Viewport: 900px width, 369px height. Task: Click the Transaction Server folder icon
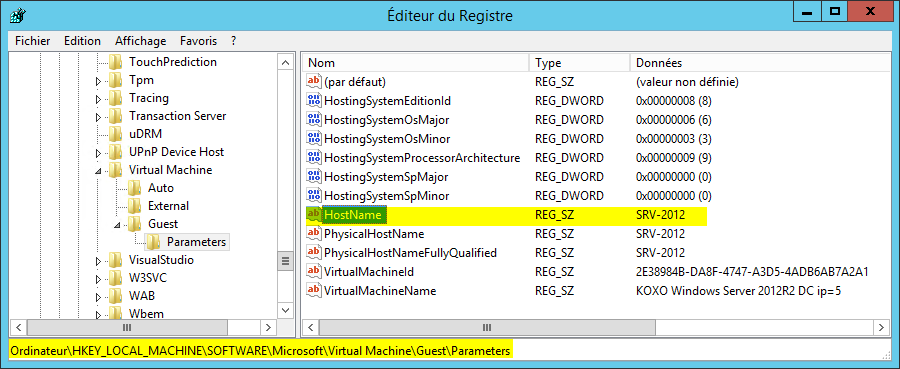(116, 116)
